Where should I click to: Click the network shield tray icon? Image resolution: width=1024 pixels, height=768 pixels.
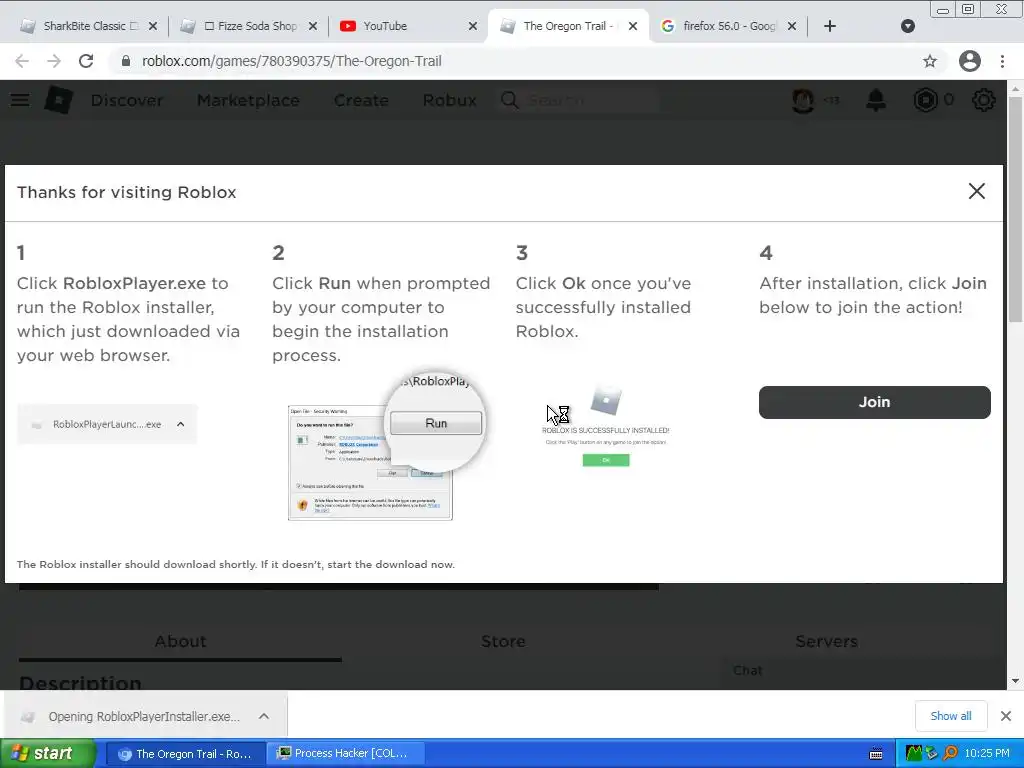click(931, 754)
